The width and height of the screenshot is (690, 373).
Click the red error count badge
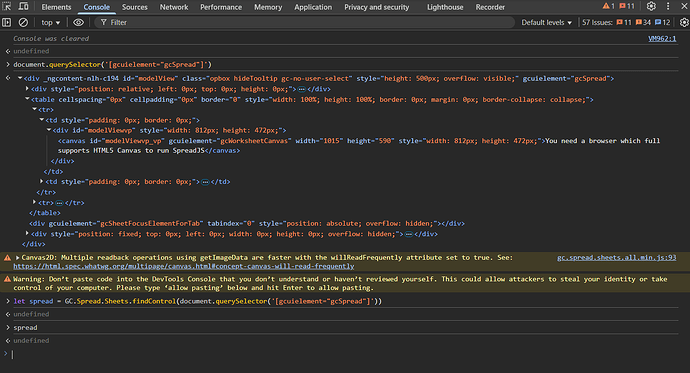[x=627, y=7]
